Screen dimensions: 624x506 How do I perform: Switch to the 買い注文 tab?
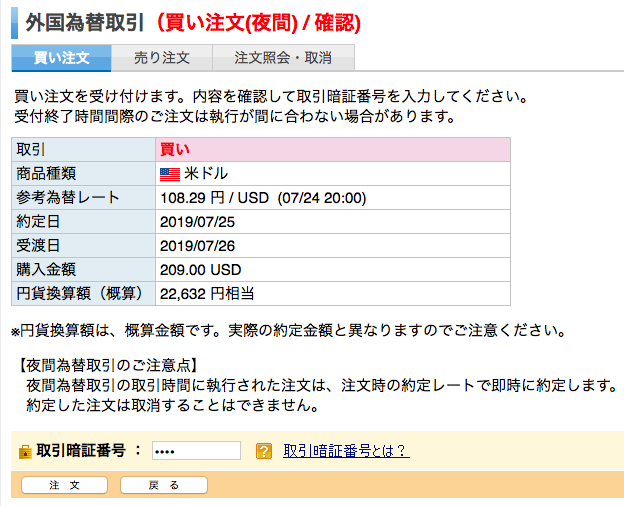pyautogui.click(x=61, y=58)
